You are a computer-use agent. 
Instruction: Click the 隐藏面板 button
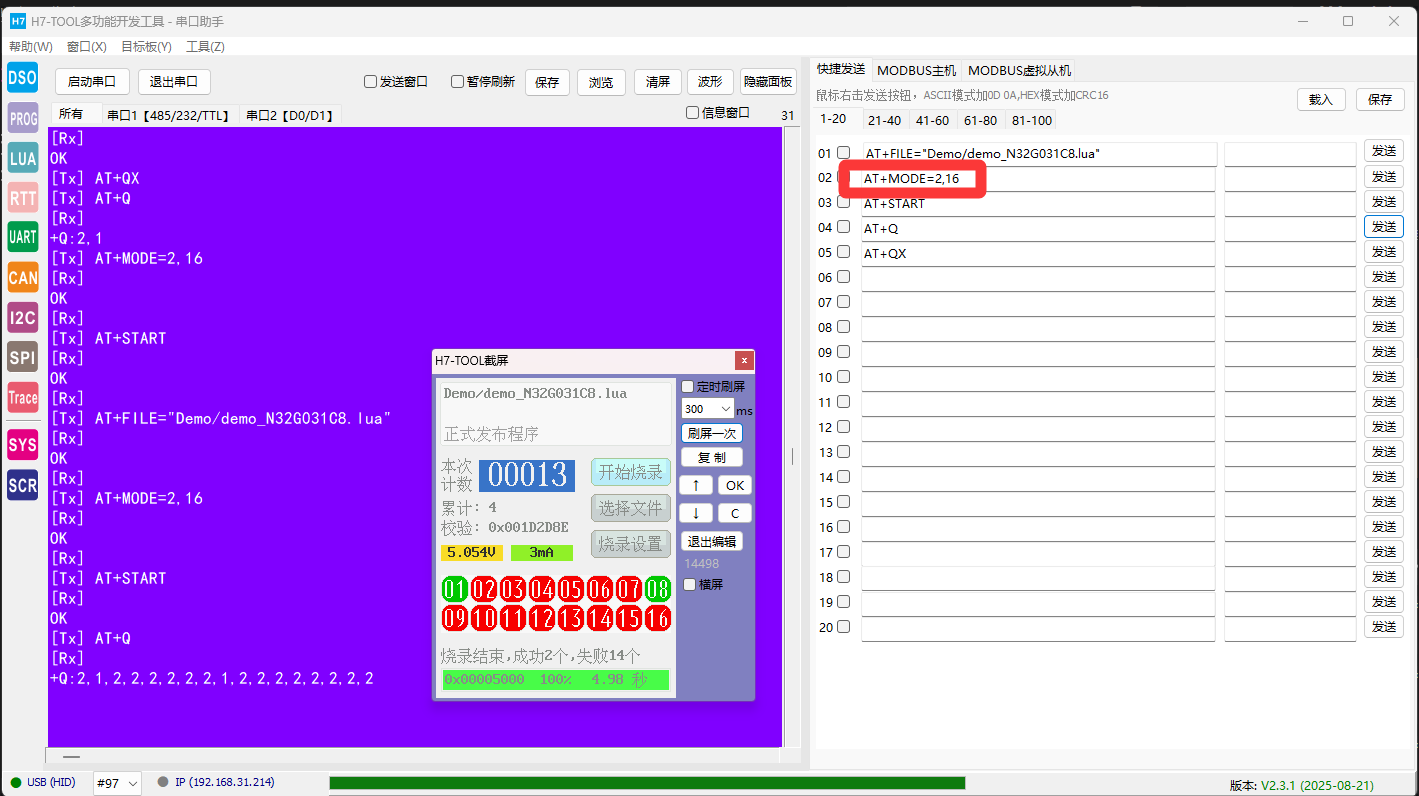tap(768, 82)
